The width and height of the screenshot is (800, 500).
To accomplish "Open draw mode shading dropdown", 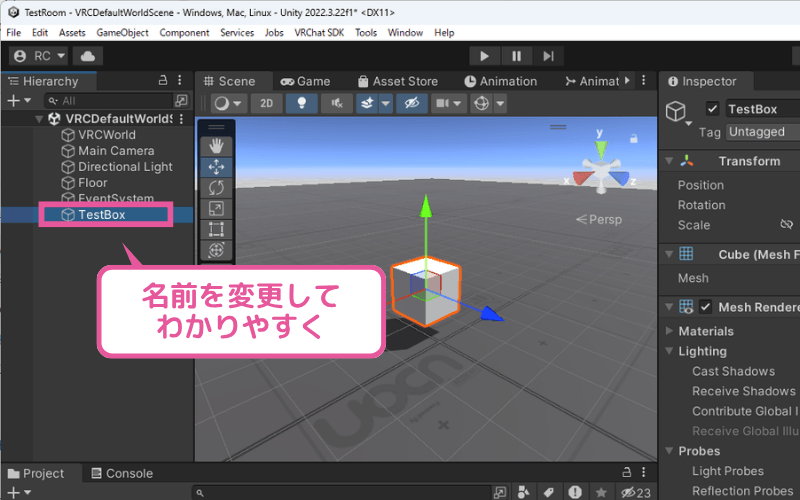I will click(228, 104).
